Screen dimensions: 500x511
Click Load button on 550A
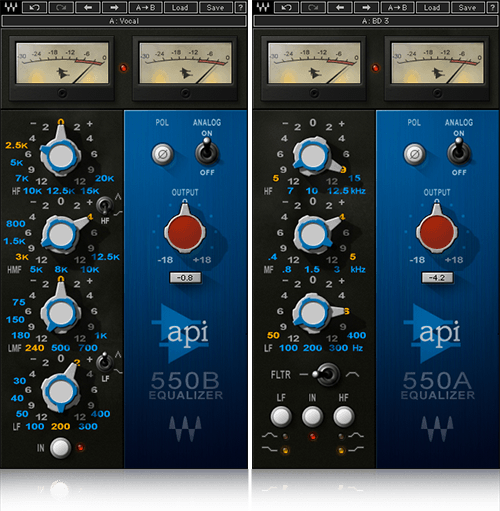(432, 7)
